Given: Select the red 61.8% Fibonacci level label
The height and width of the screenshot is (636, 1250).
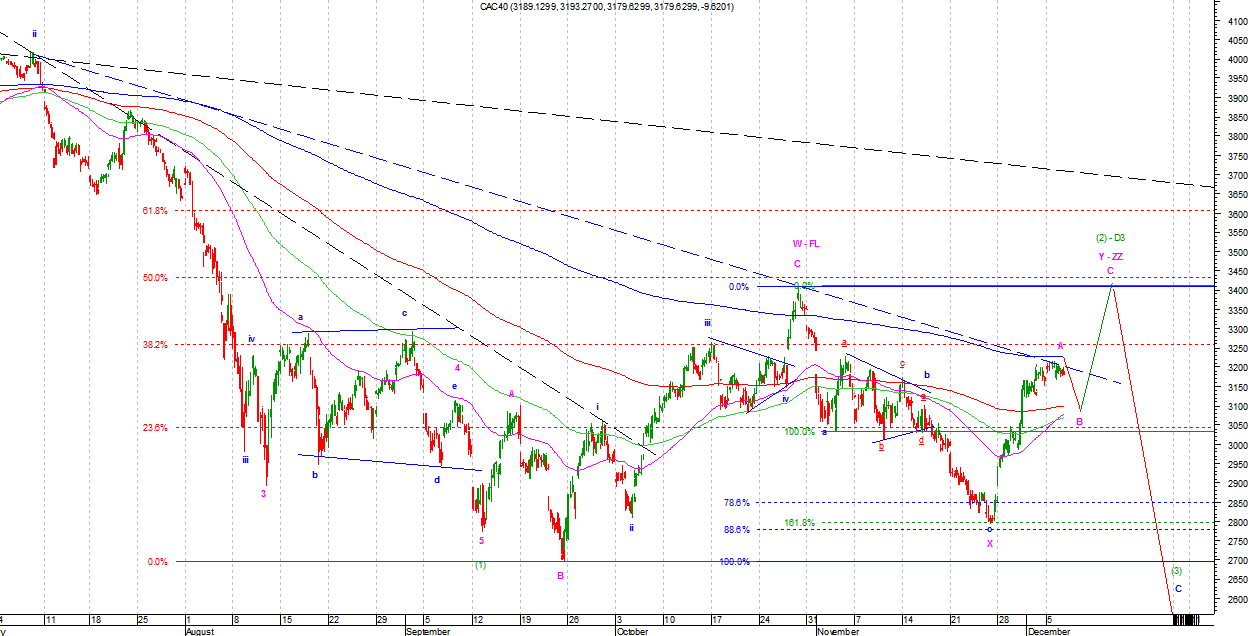Looking at the screenshot, I should click(154, 211).
